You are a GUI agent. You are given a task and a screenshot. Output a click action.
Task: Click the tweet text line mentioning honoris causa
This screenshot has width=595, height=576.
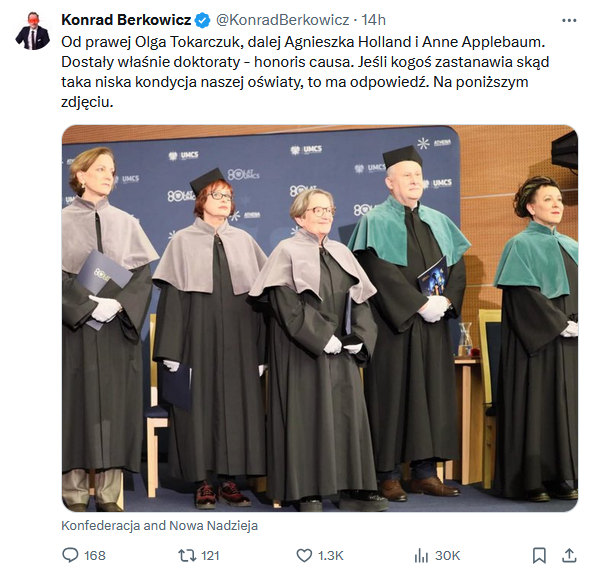click(x=305, y=62)
